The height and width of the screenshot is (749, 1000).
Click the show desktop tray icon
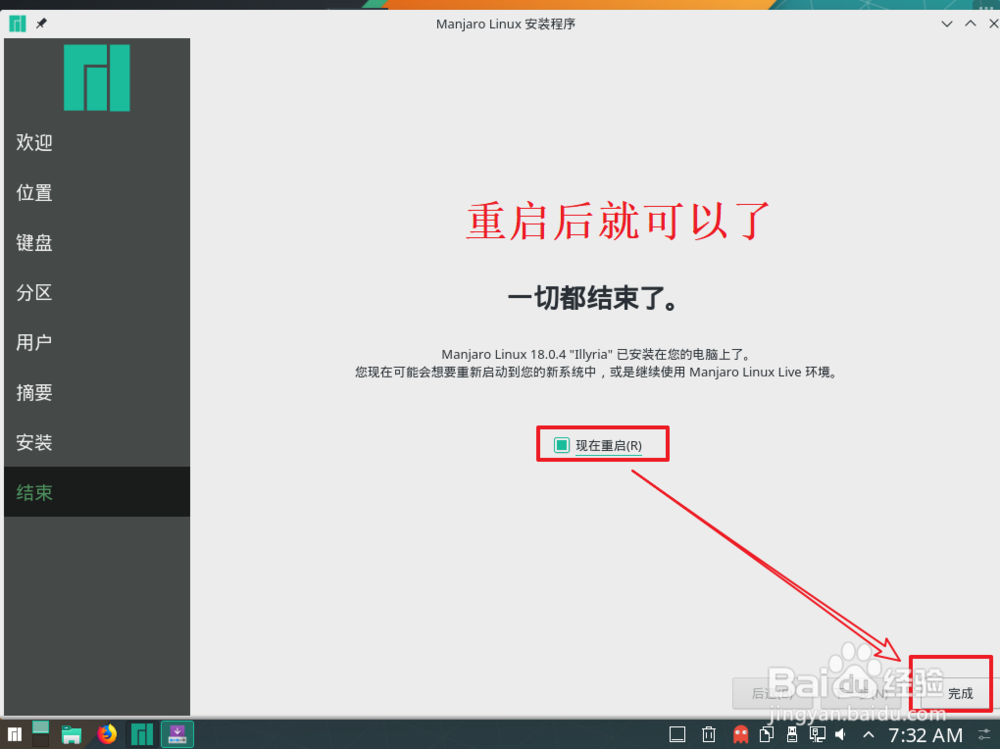(677, 735)
